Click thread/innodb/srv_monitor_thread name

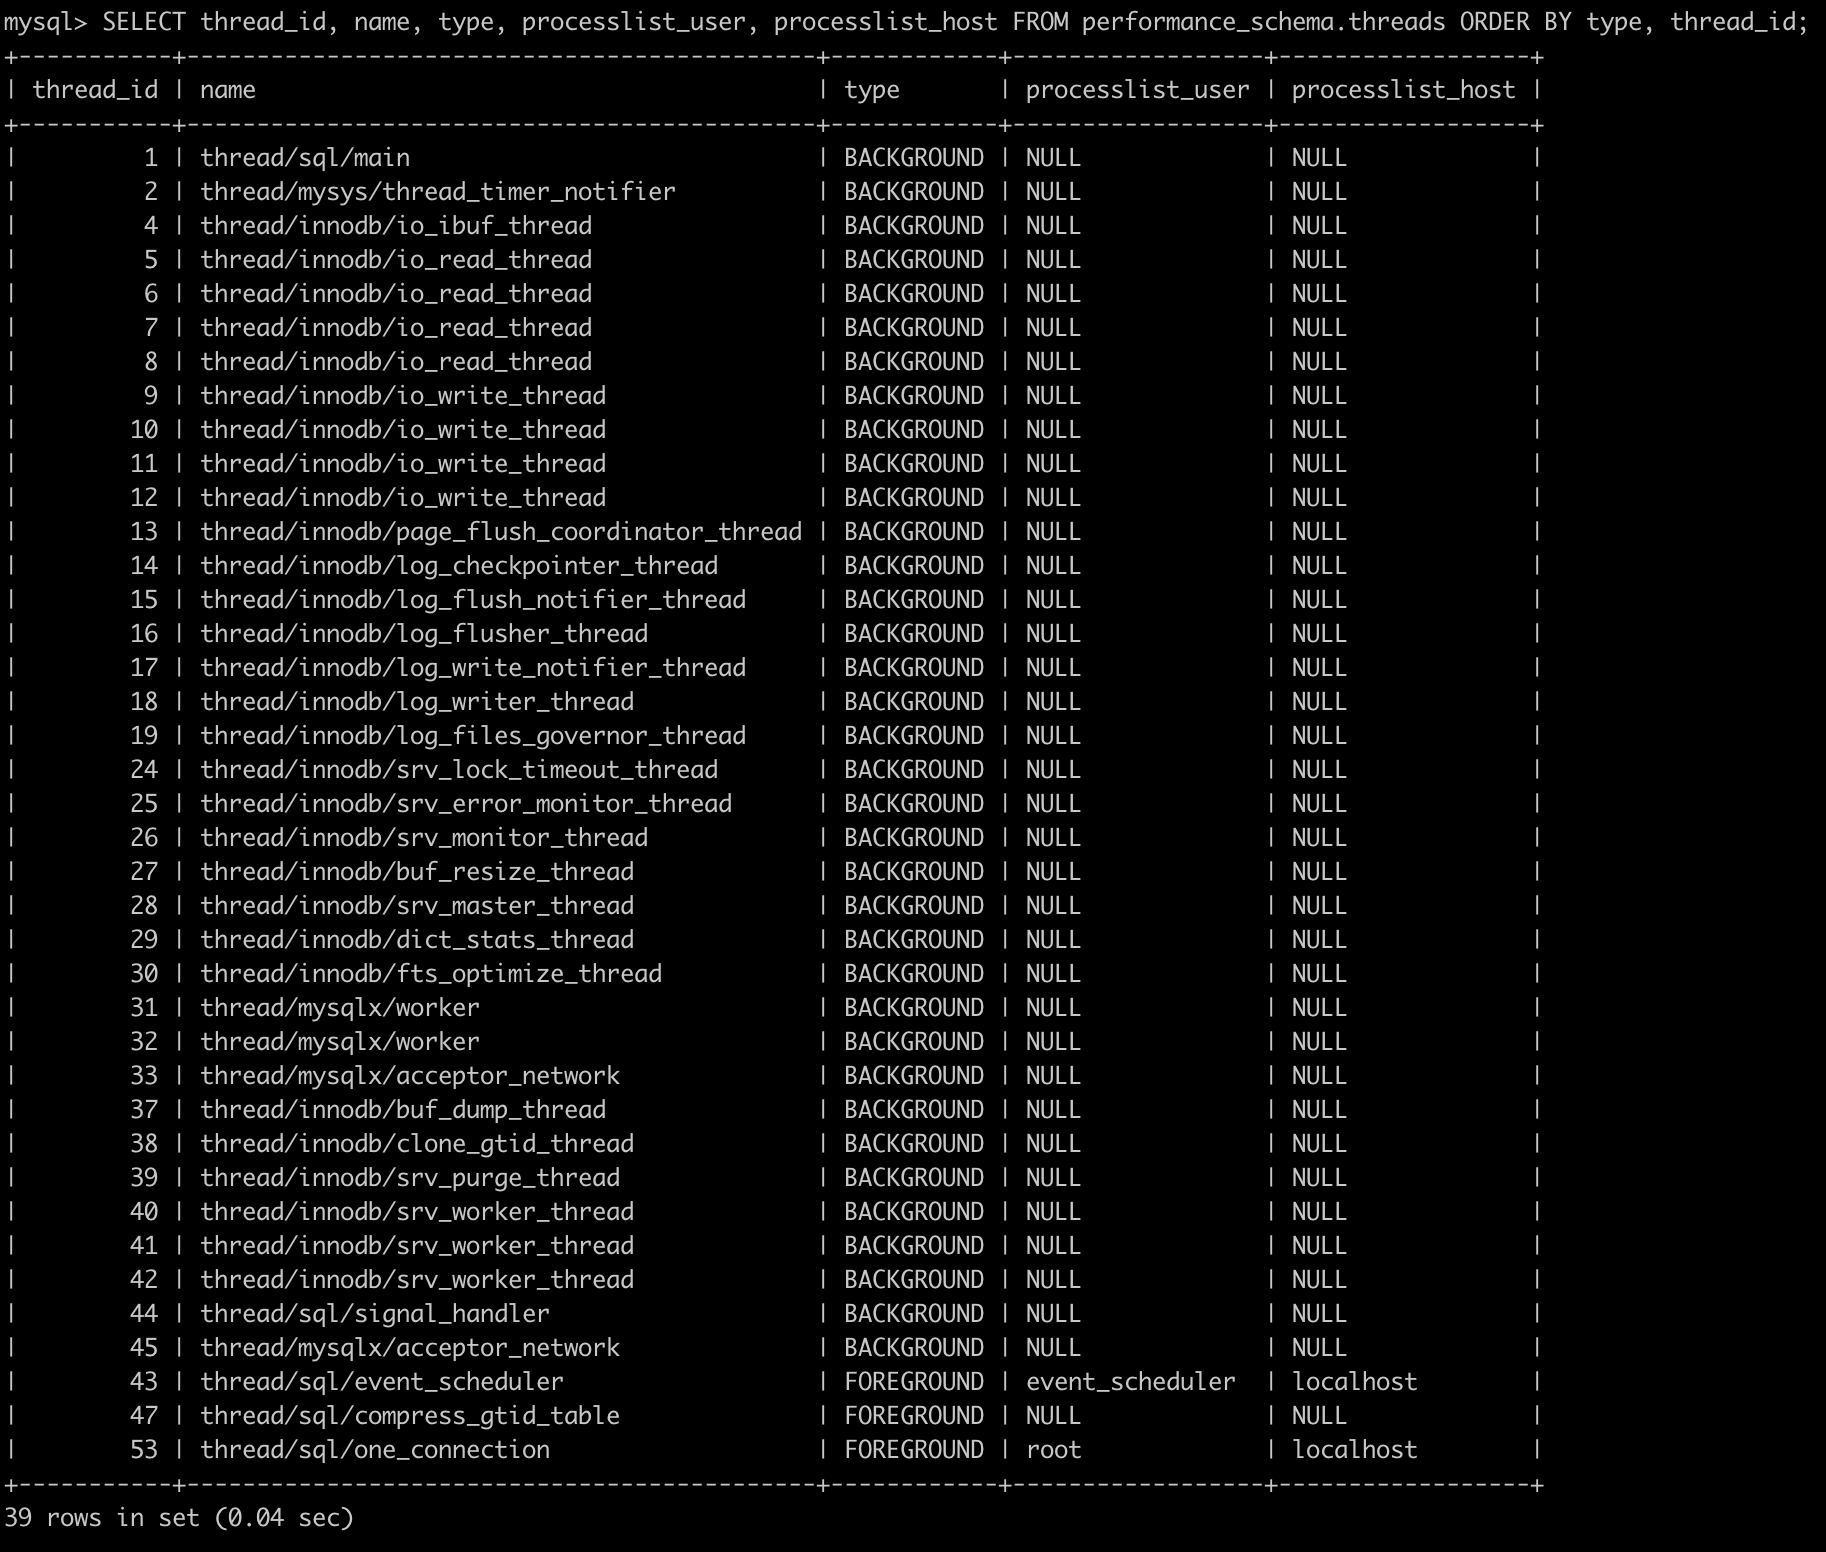click(x=424, y=838)
